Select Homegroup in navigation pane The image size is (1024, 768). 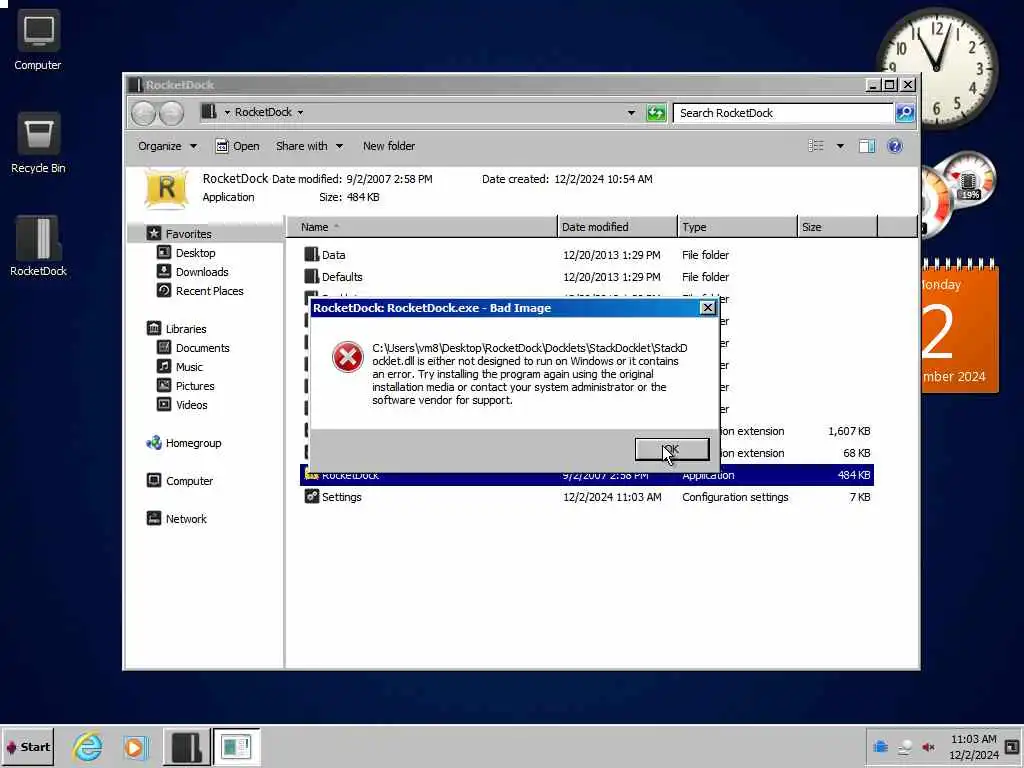[x=184, y=443]
